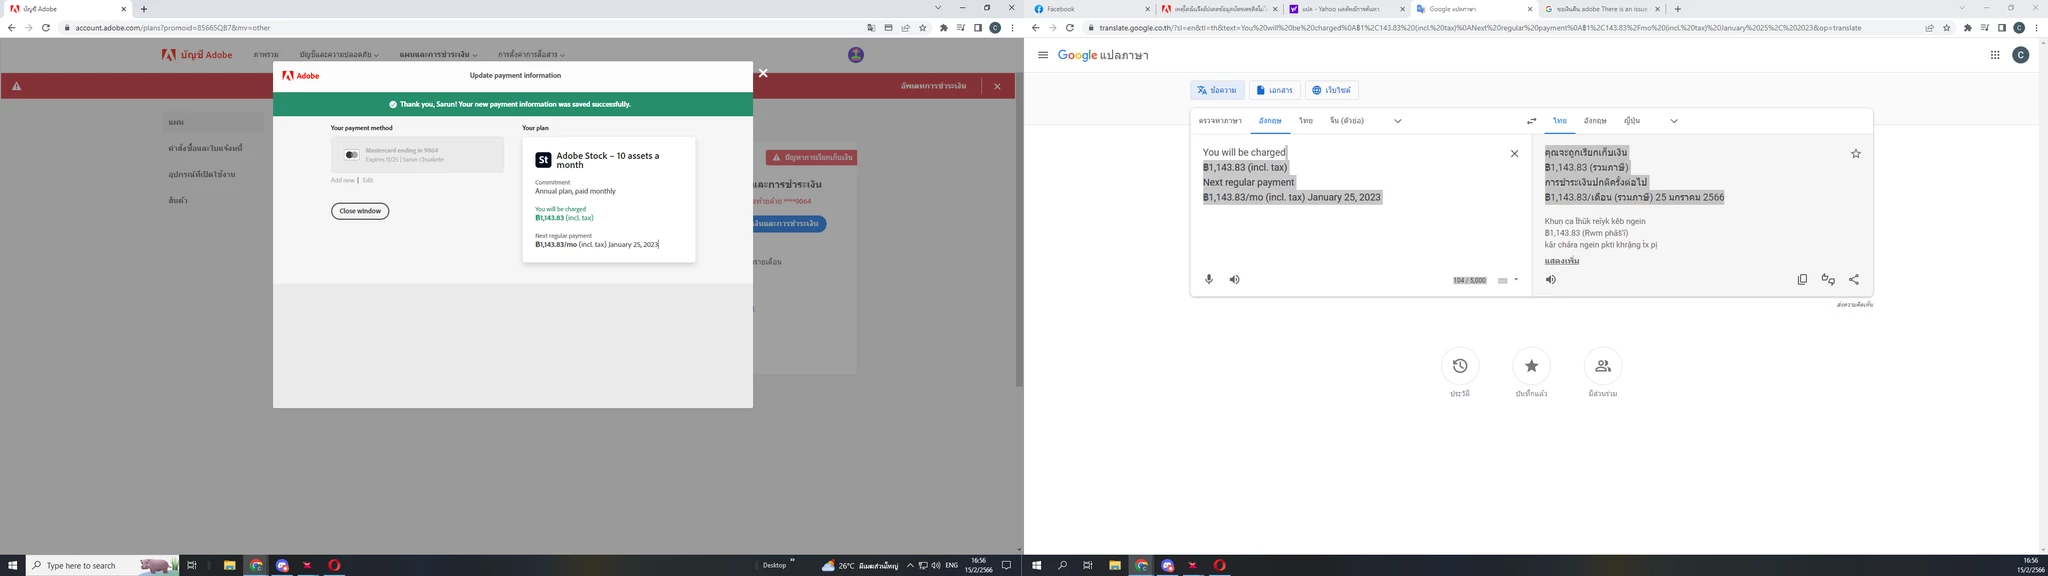Open the Google account avatar on Translate page
Viewport: 2048px width, 576px height.
[2021, 55]
